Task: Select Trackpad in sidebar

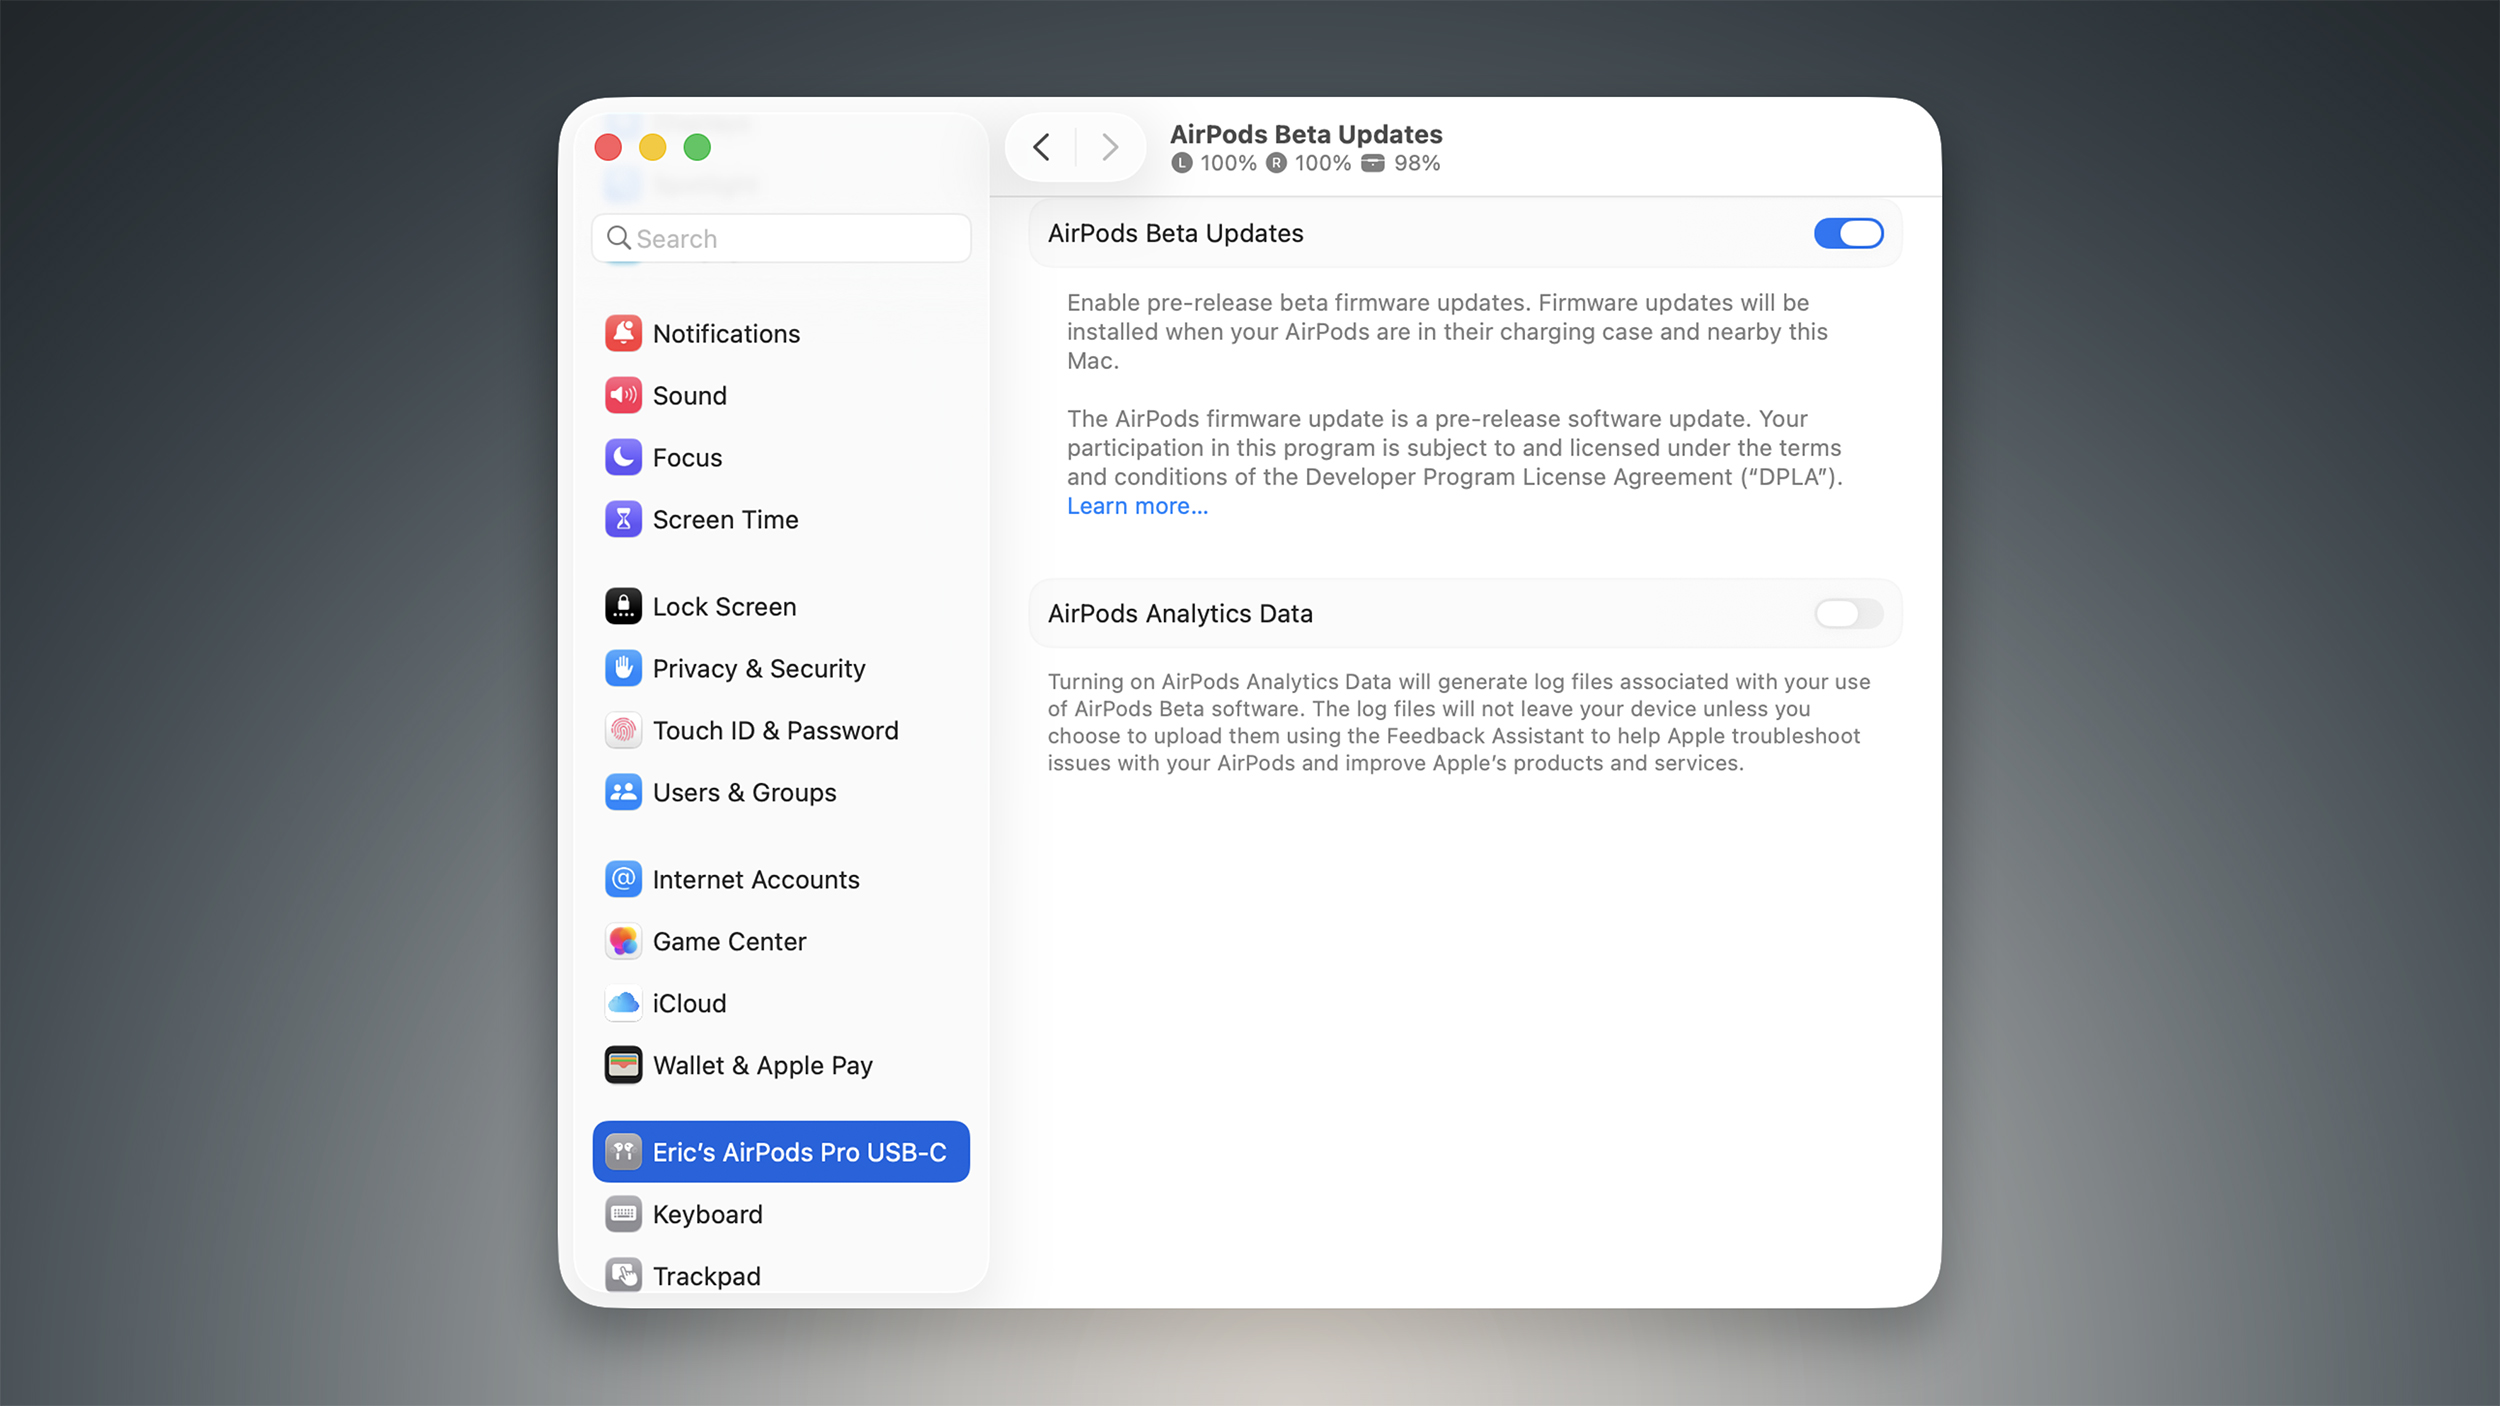Action: coord(781,1276)
